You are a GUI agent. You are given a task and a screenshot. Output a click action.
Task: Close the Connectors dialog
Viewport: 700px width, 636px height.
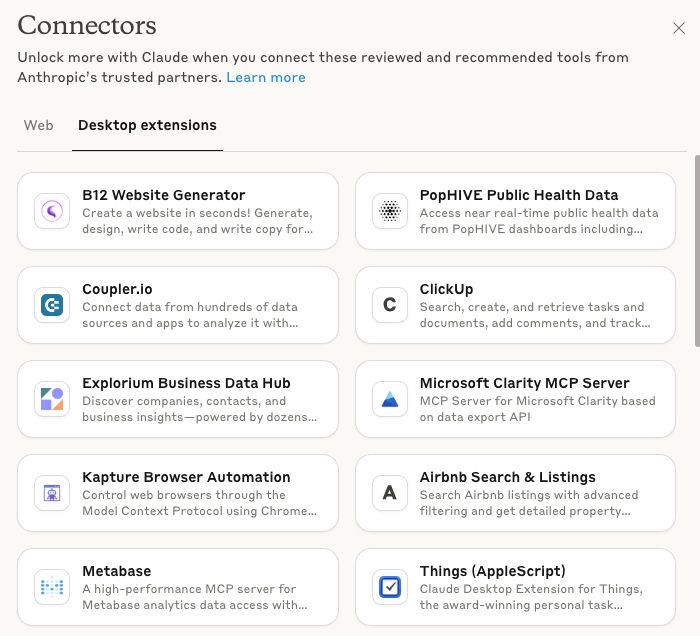679,28
